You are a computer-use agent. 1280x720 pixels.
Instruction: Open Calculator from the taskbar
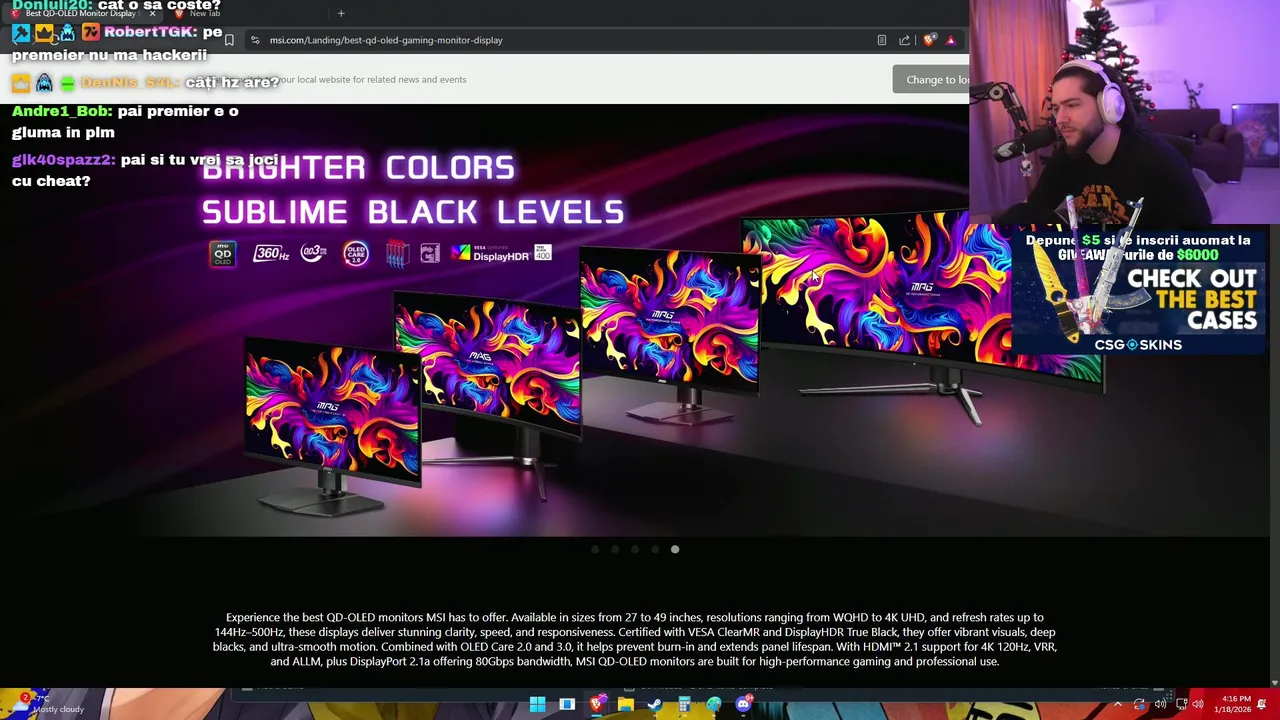pos(684,705)
